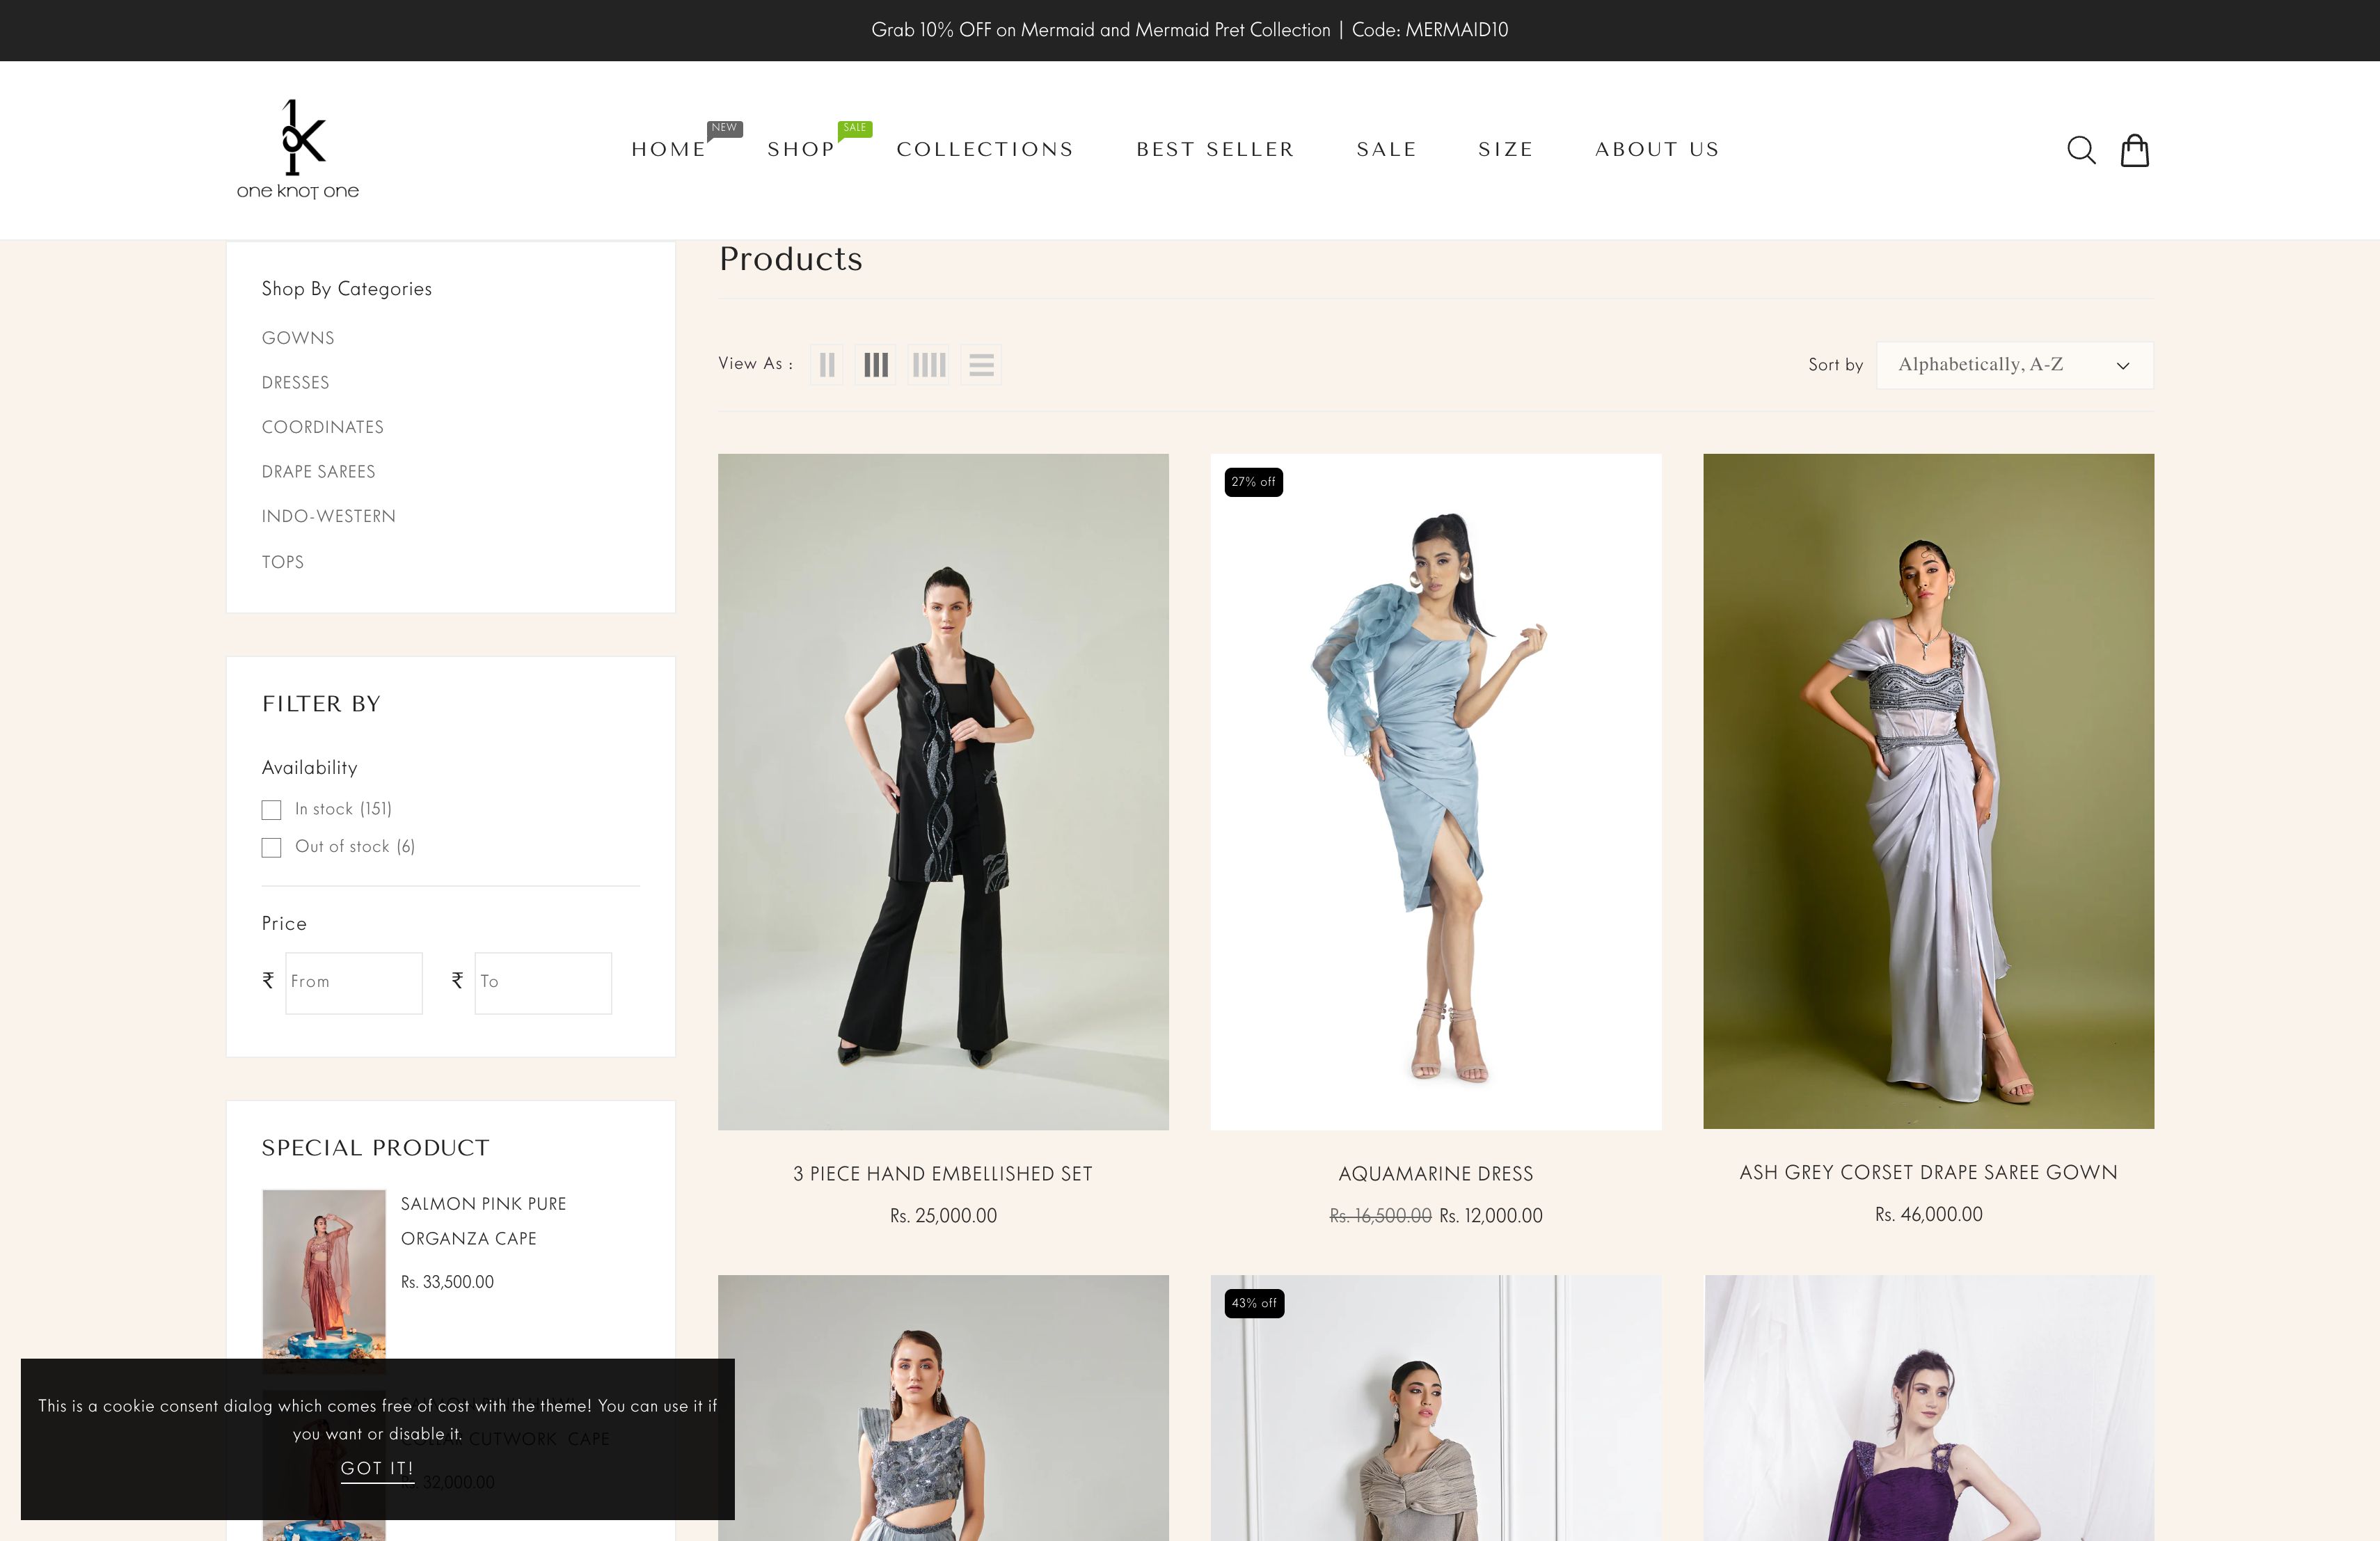
Task: Enable the Out of stock checkbox
Action: [x=271, y=848]
